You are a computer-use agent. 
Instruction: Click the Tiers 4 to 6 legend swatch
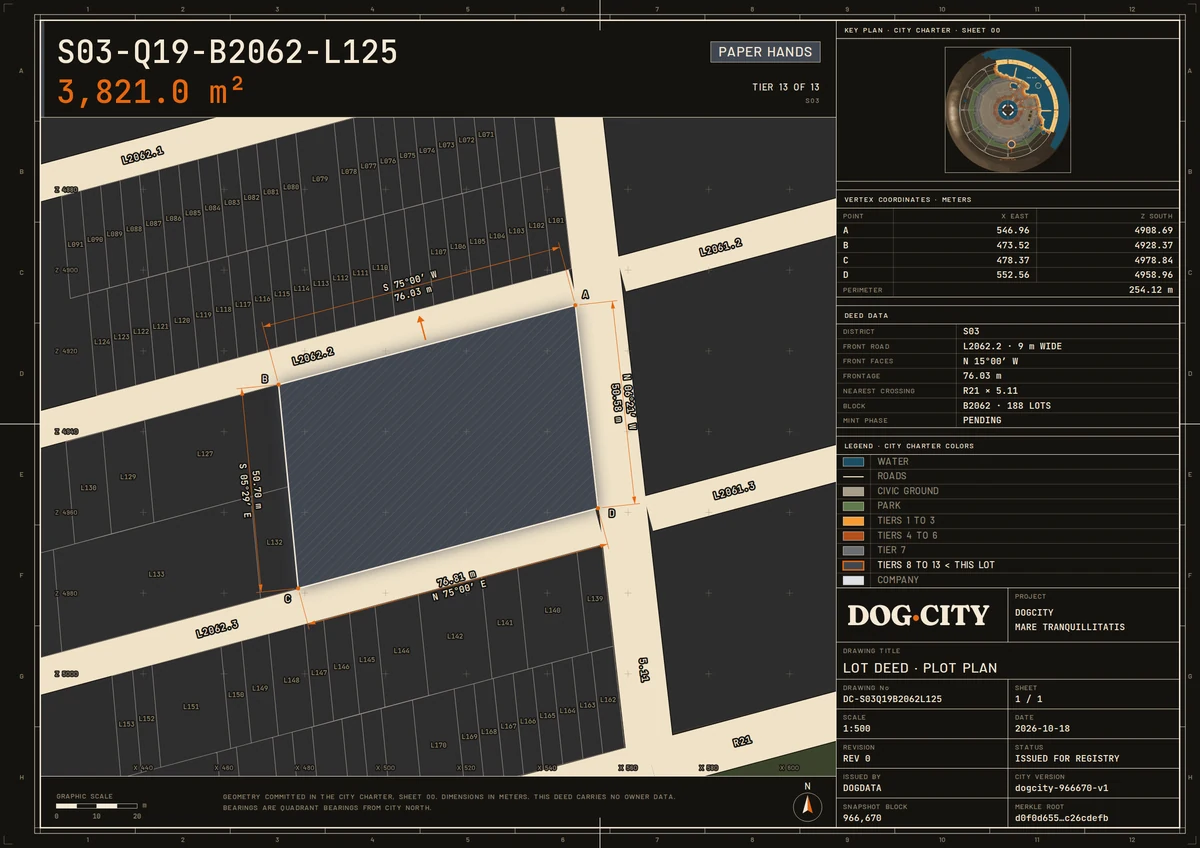(x=853, y=536)
